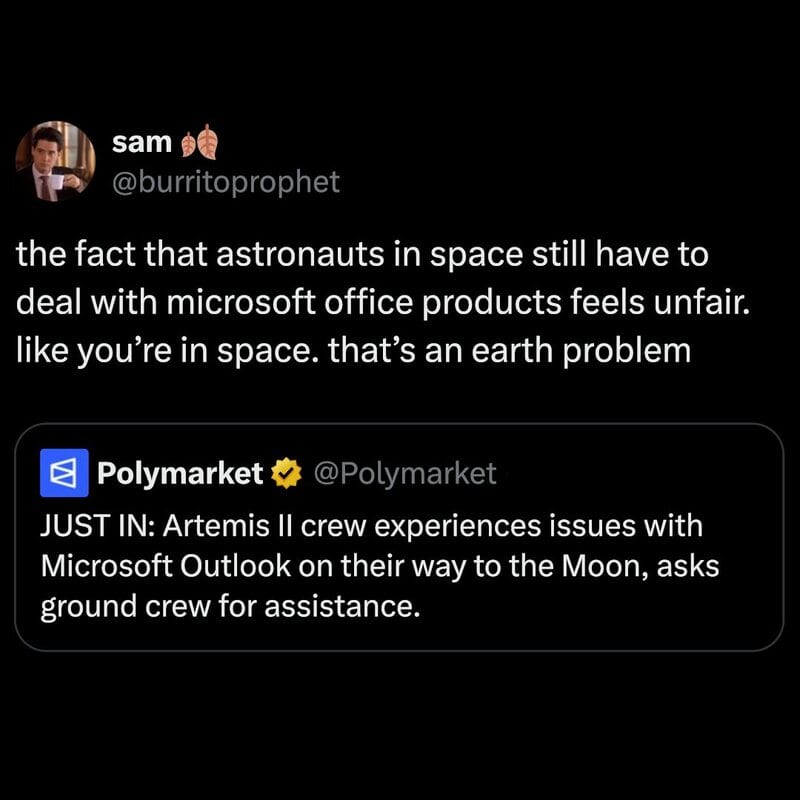
Task: Click Polymarket's gold verified badge
Action: coord(286,473)
